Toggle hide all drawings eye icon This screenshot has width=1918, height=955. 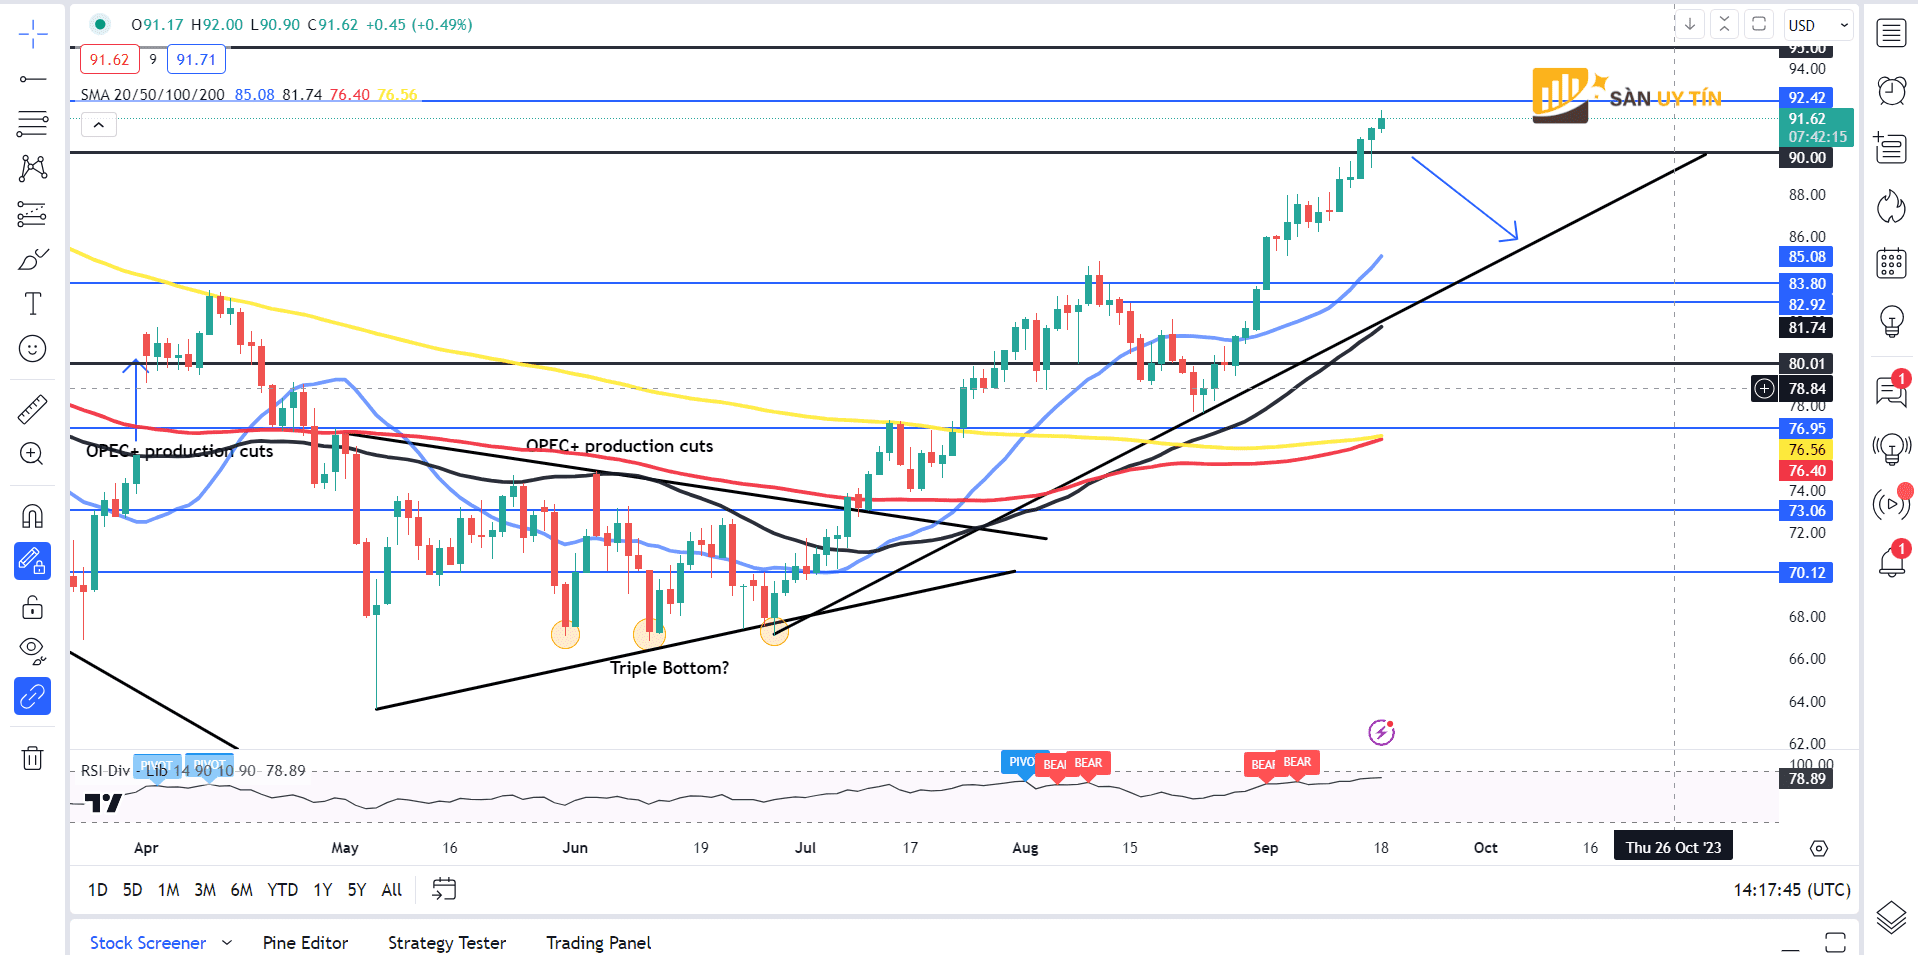pos(33,651)
